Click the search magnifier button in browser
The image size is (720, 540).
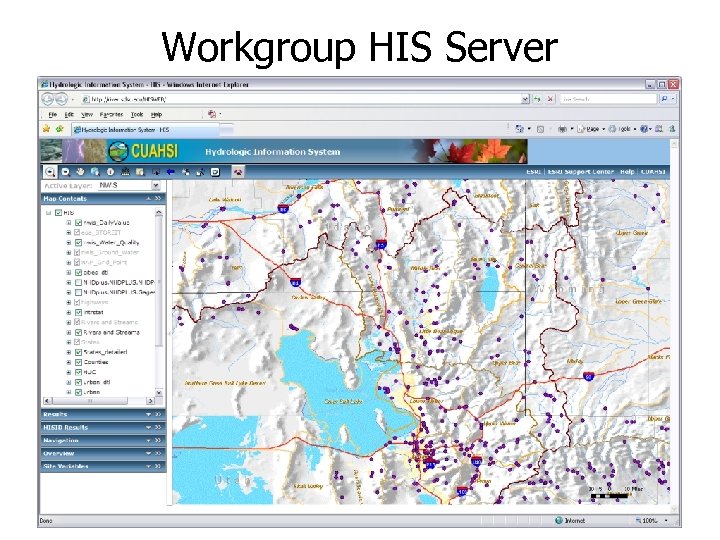point(664,99)
